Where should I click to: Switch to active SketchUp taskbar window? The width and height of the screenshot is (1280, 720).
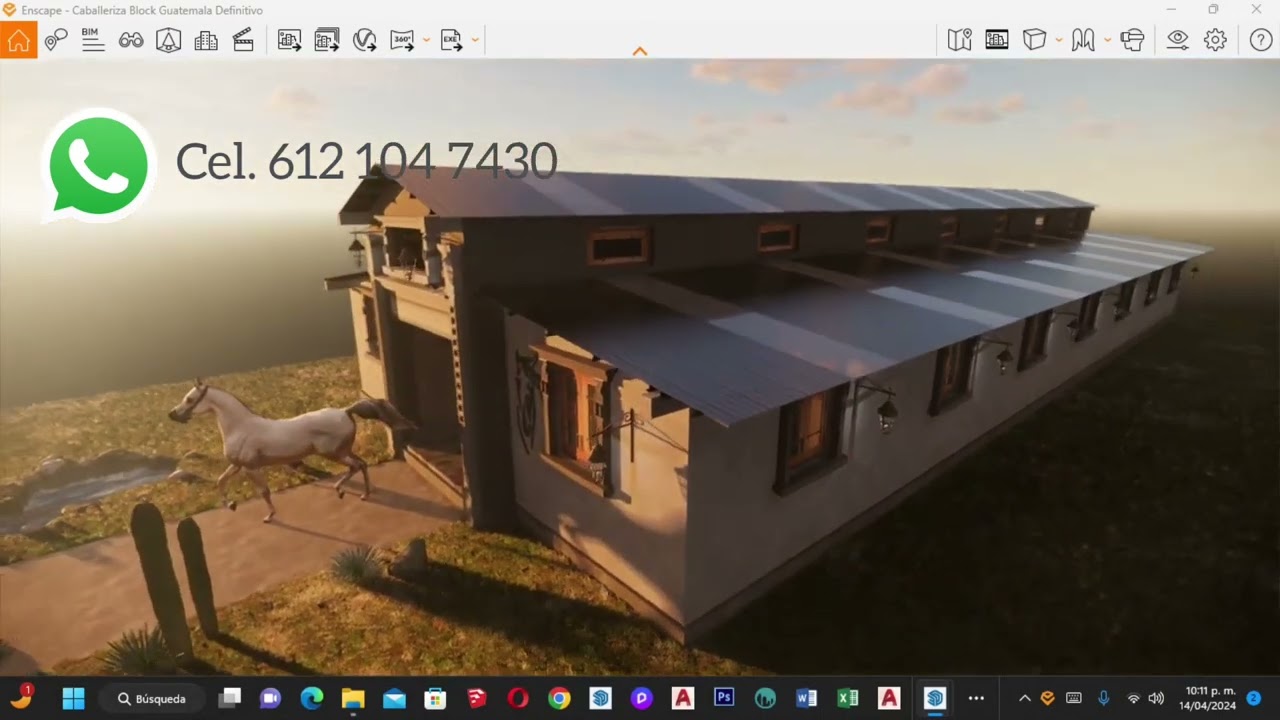(935, 698)
